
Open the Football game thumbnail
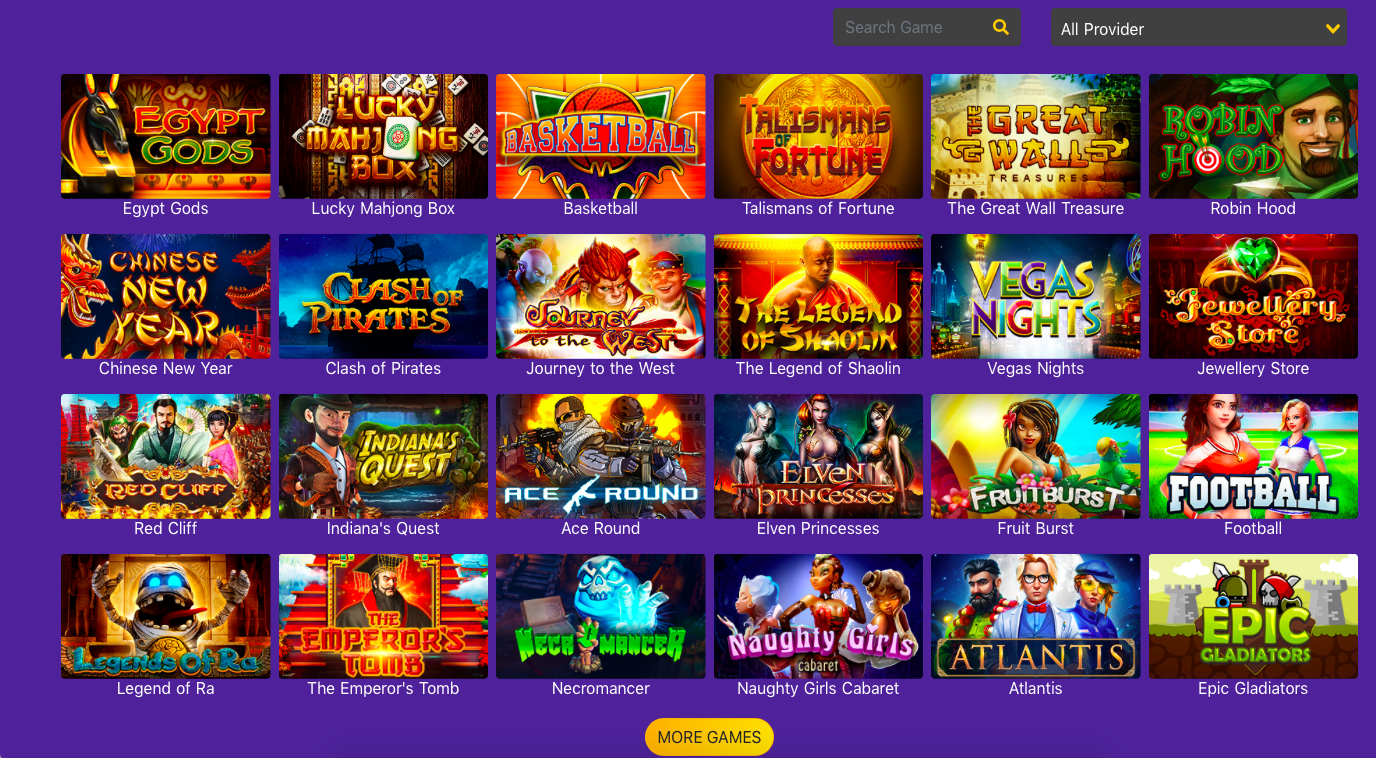(x=1253, y=456)
